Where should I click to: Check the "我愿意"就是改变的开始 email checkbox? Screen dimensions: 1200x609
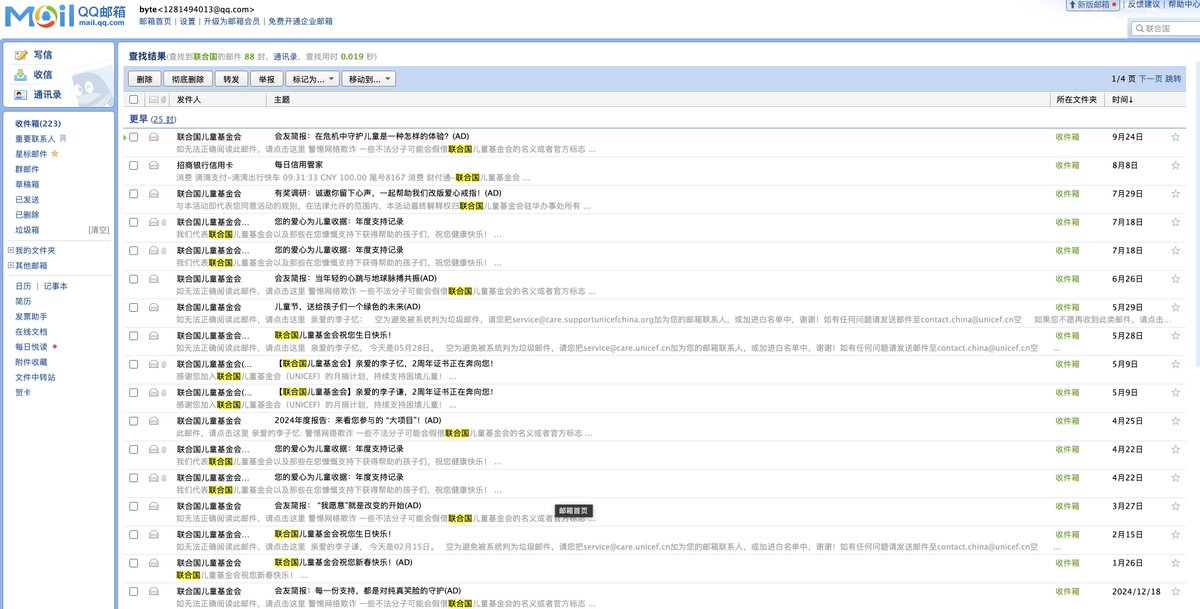[x=134, y=506]
